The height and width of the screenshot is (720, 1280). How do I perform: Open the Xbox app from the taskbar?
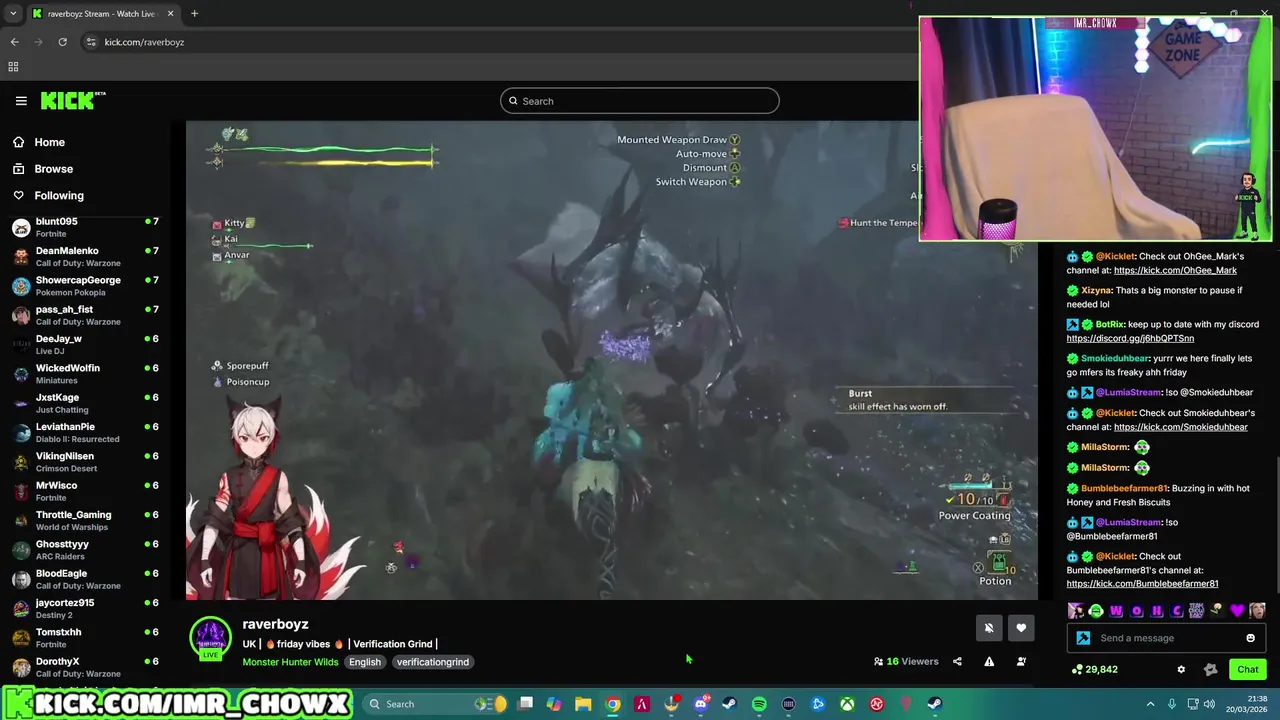click(847, 704)
